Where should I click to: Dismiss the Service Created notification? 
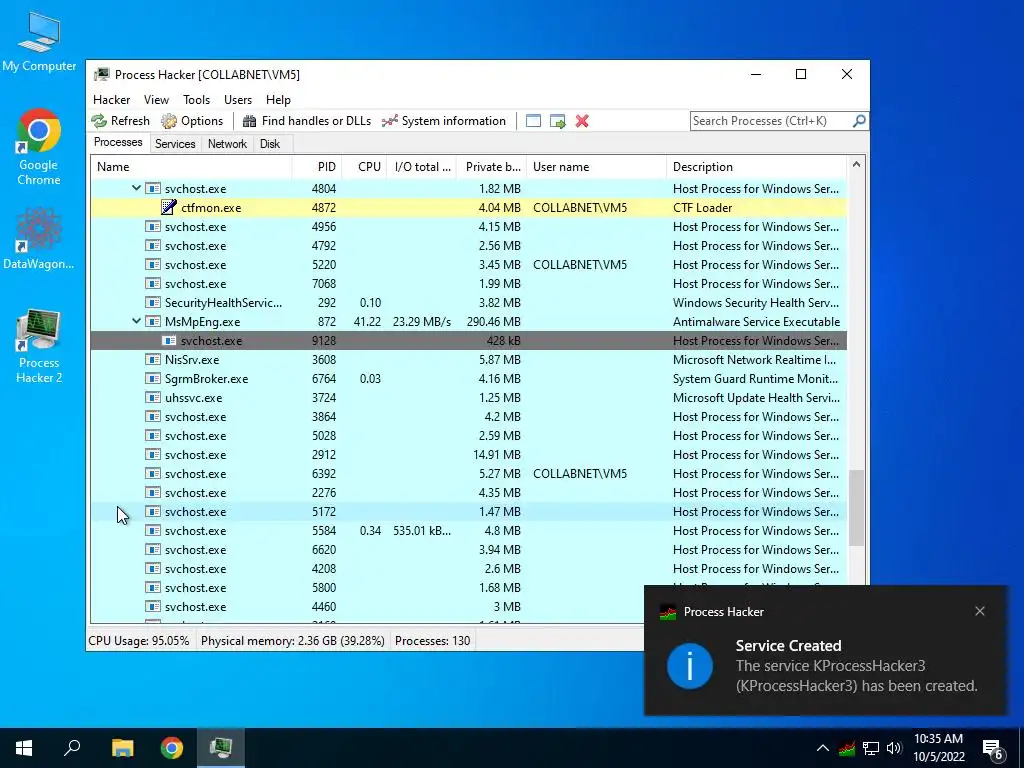[980, 611]
